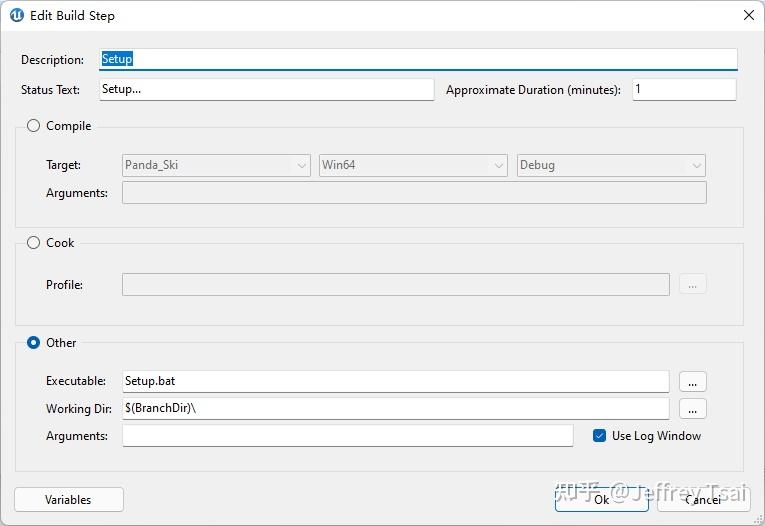Focus the Status Text field
The width and height of the screenshot is (765, 526).
267,89
